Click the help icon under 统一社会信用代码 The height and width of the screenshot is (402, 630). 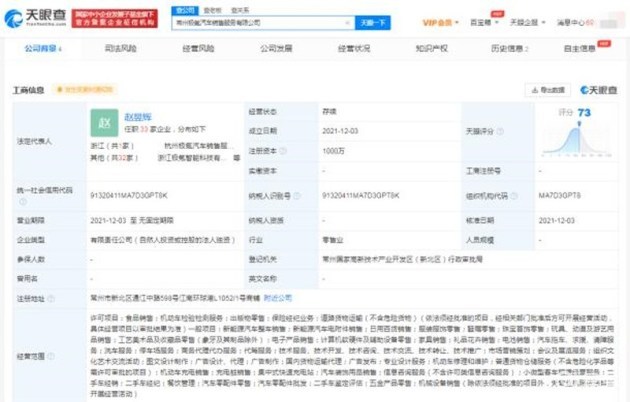click(23, 201)
